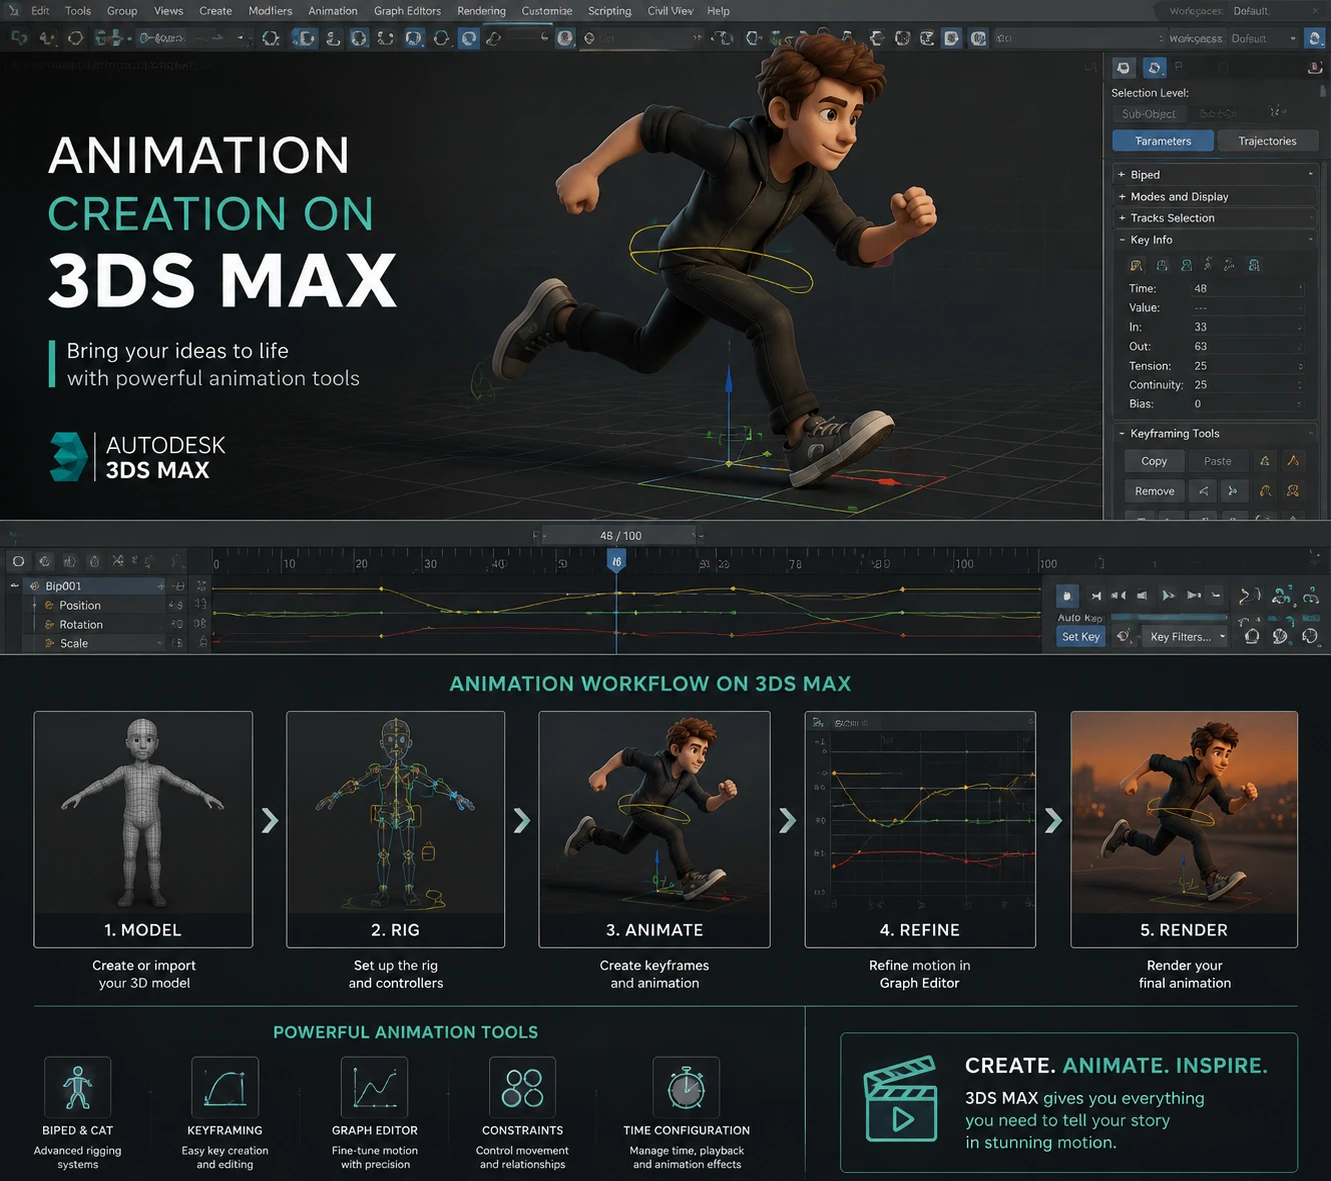Click the Remove button in Keyframing Tools
This screenshot has height=1181, width=1331.
tap(1154, 491)
